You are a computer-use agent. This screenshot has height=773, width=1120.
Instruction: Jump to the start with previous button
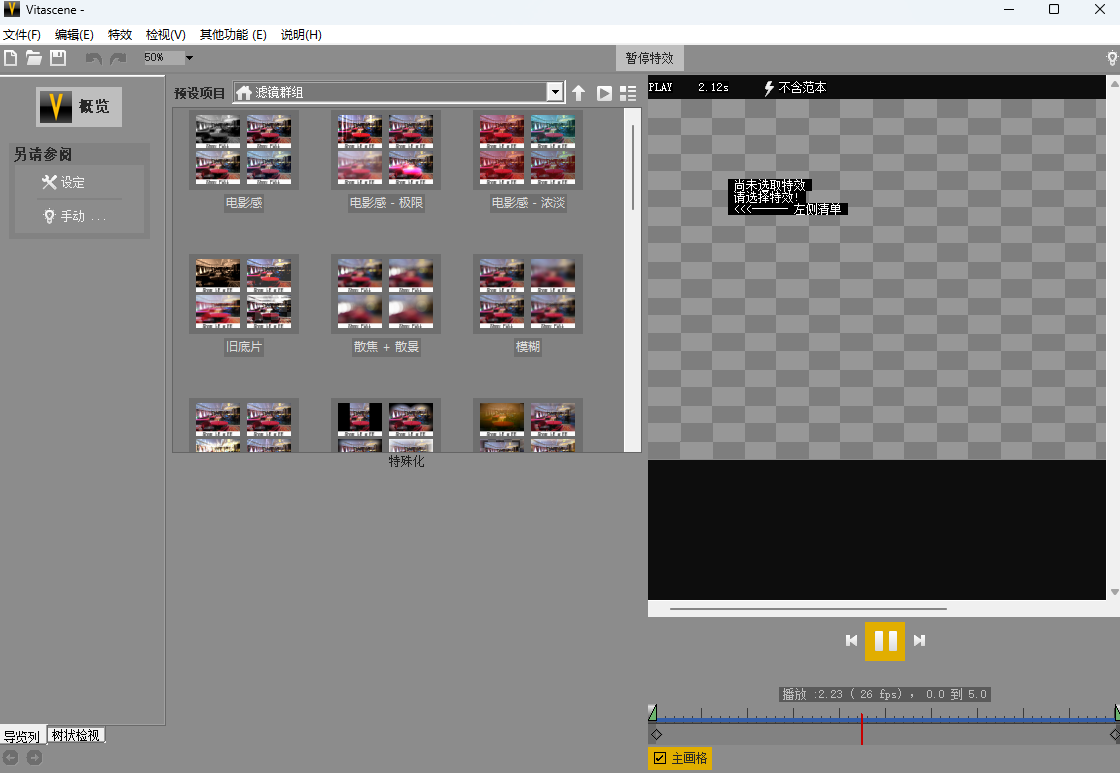851,640
